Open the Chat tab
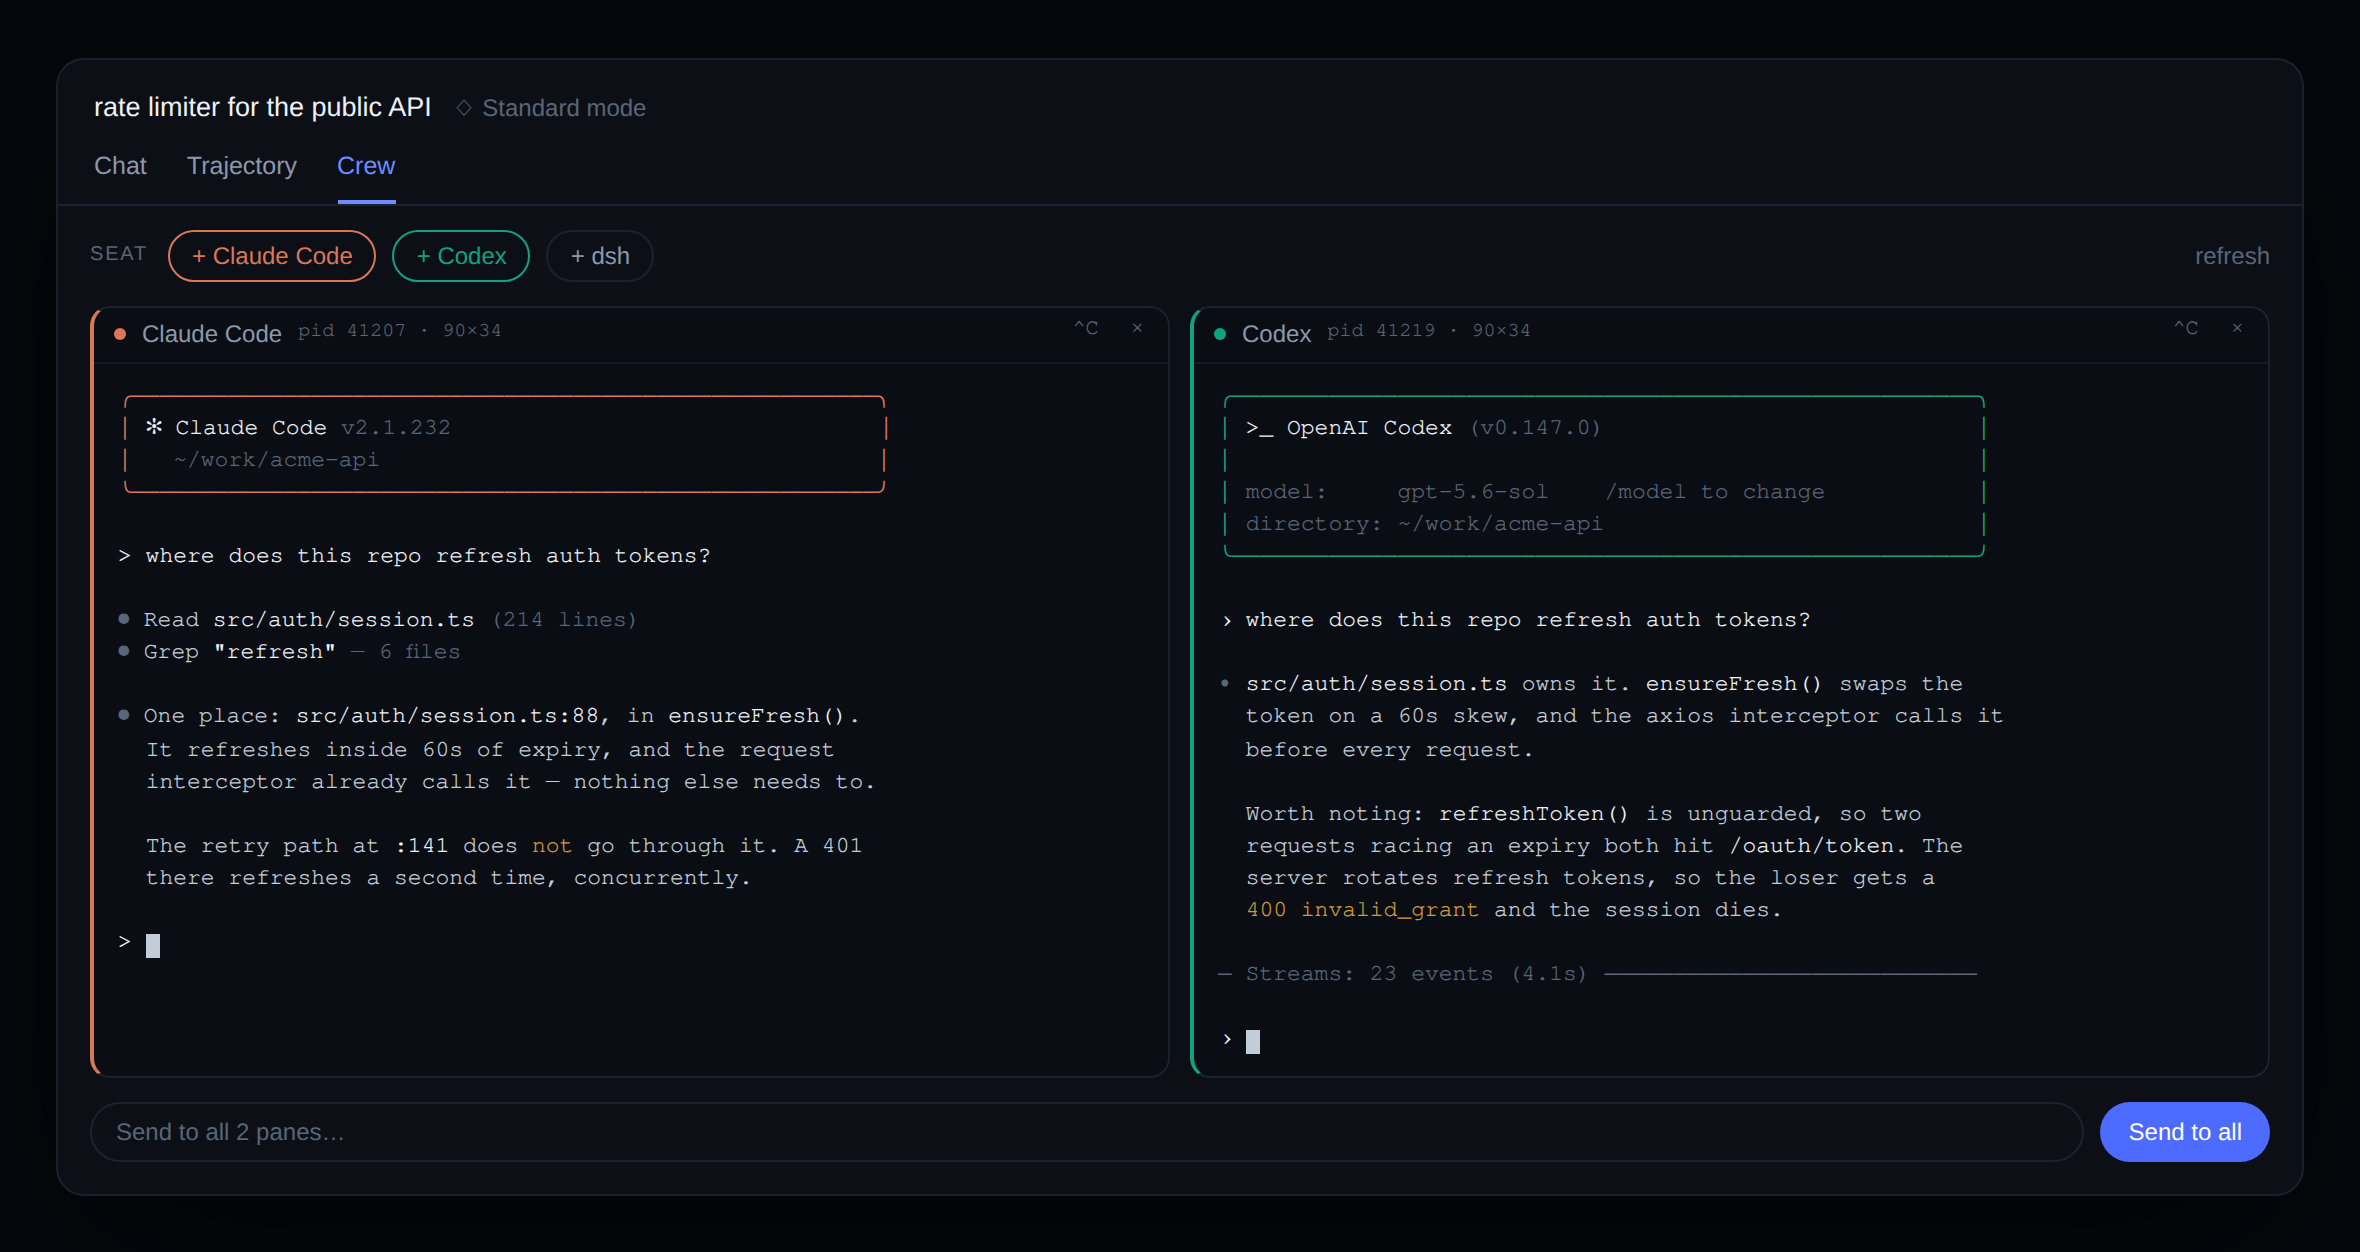The image size is (2360, 1252). tap(120, 166)
